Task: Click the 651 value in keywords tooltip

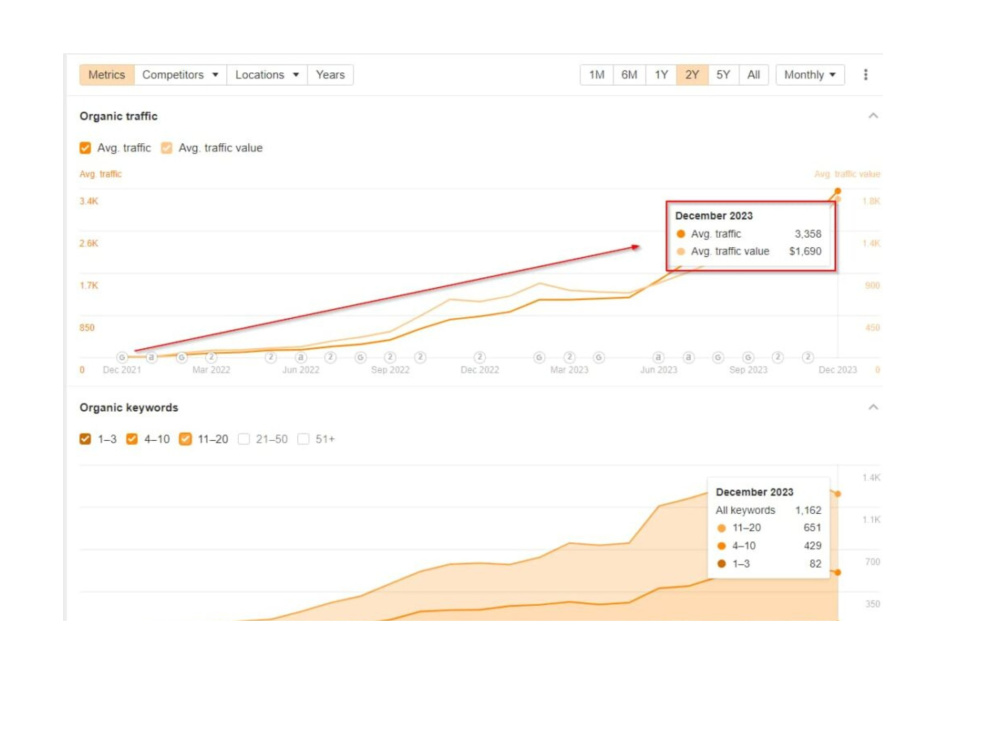Action: [x=812, y=527]
